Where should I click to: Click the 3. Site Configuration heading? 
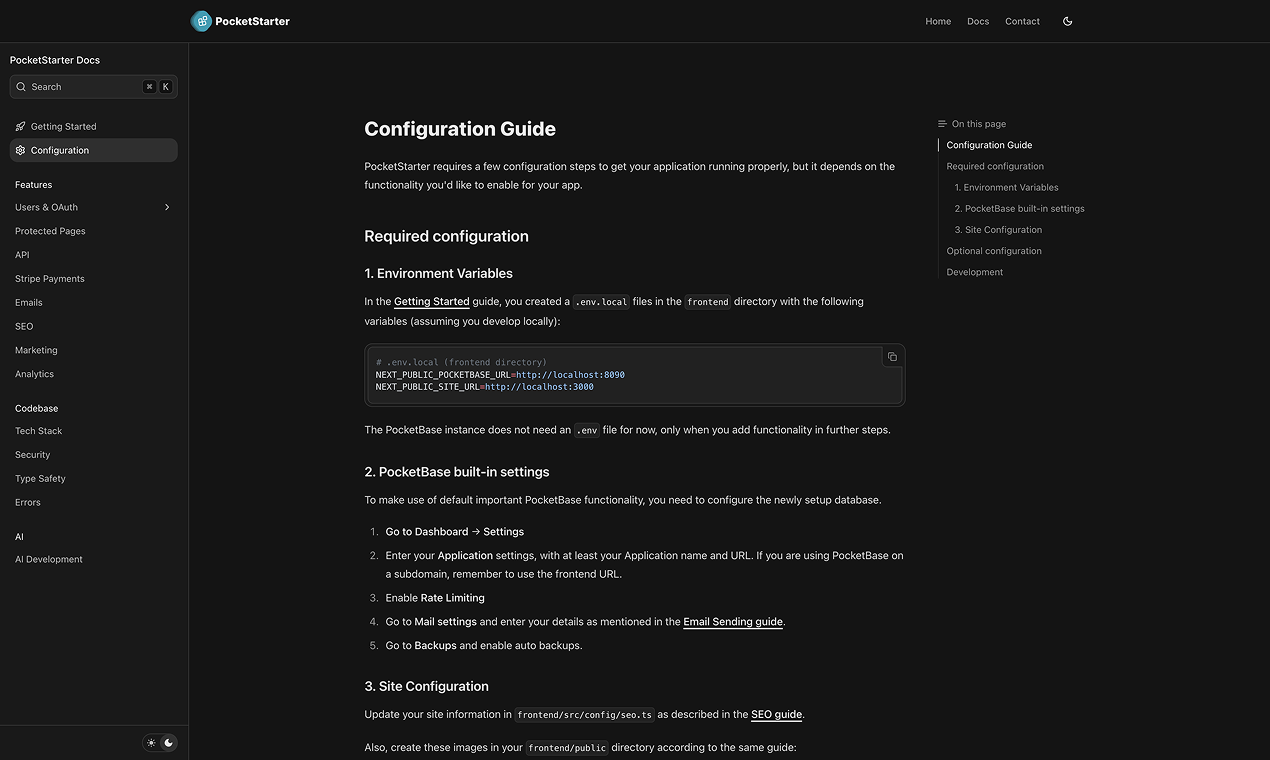coord(426,687)
